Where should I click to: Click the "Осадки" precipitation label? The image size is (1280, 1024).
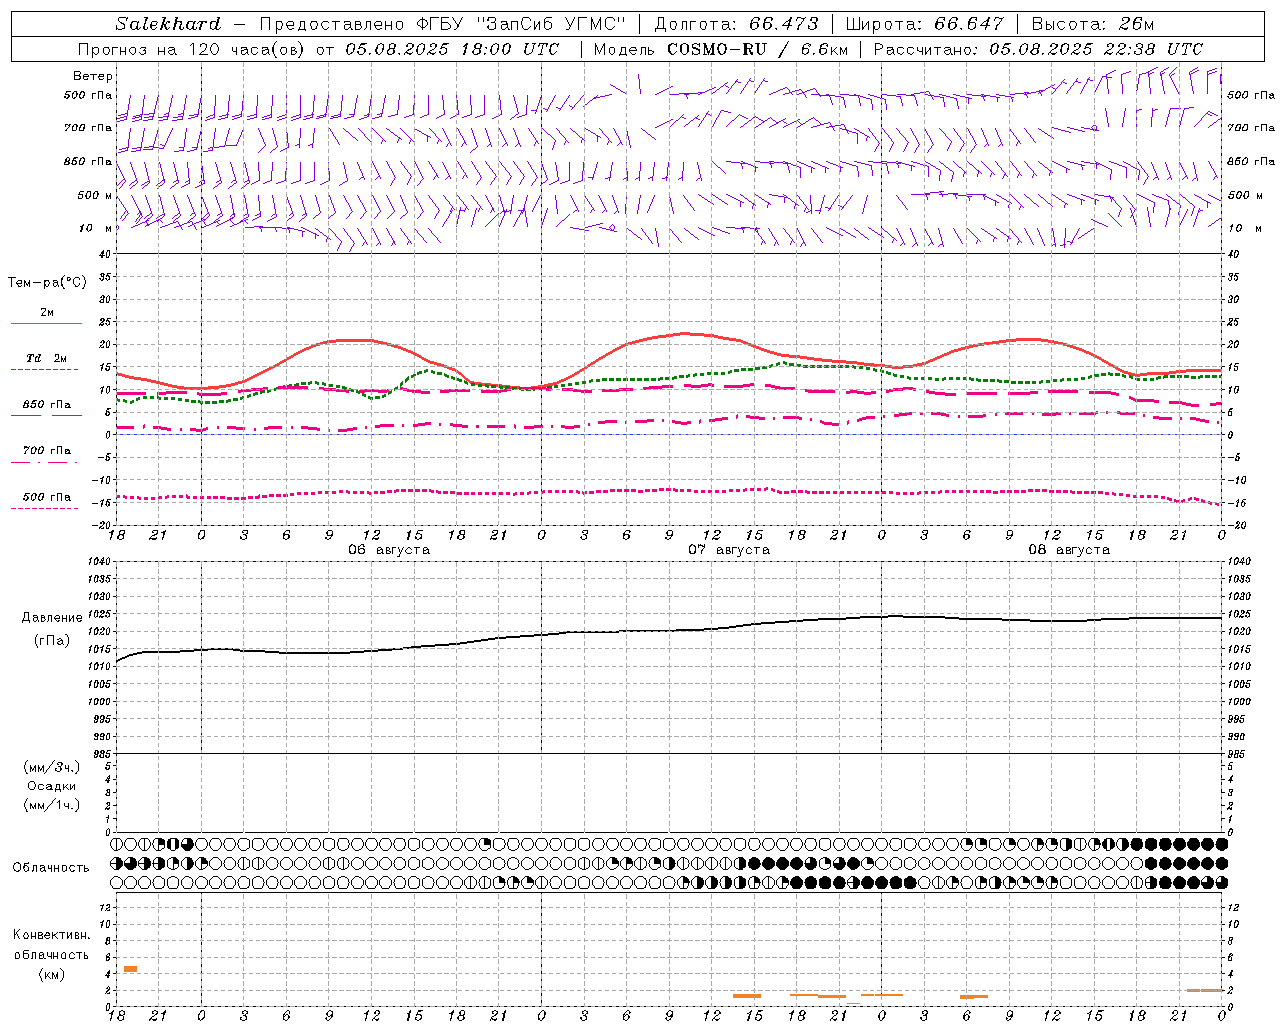pyautogui.click(x=52, y=786)
